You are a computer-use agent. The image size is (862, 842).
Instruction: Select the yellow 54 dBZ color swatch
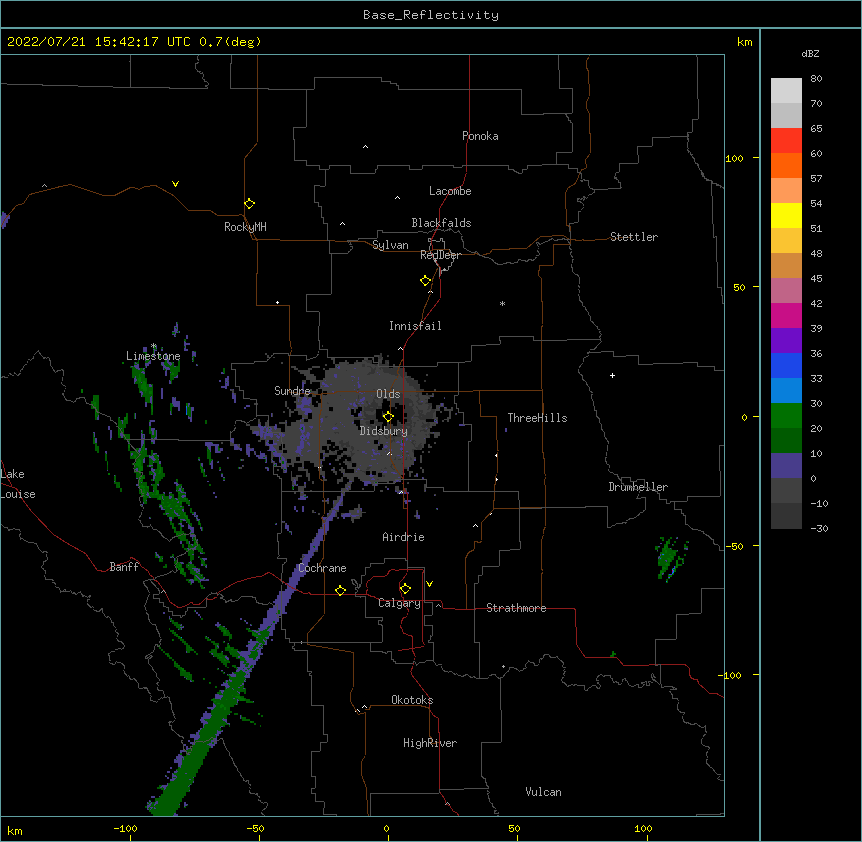[x=786, y=215]
